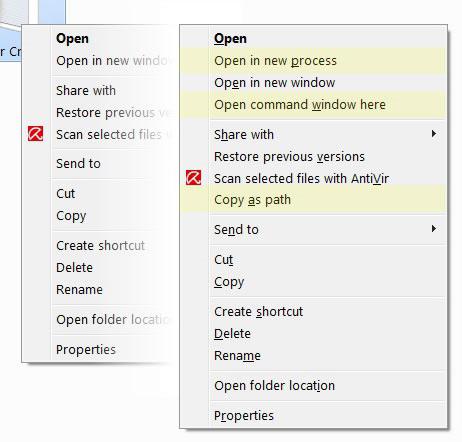Open Properties from the left menu
The image size is (462, 442).
click(86, 350)
